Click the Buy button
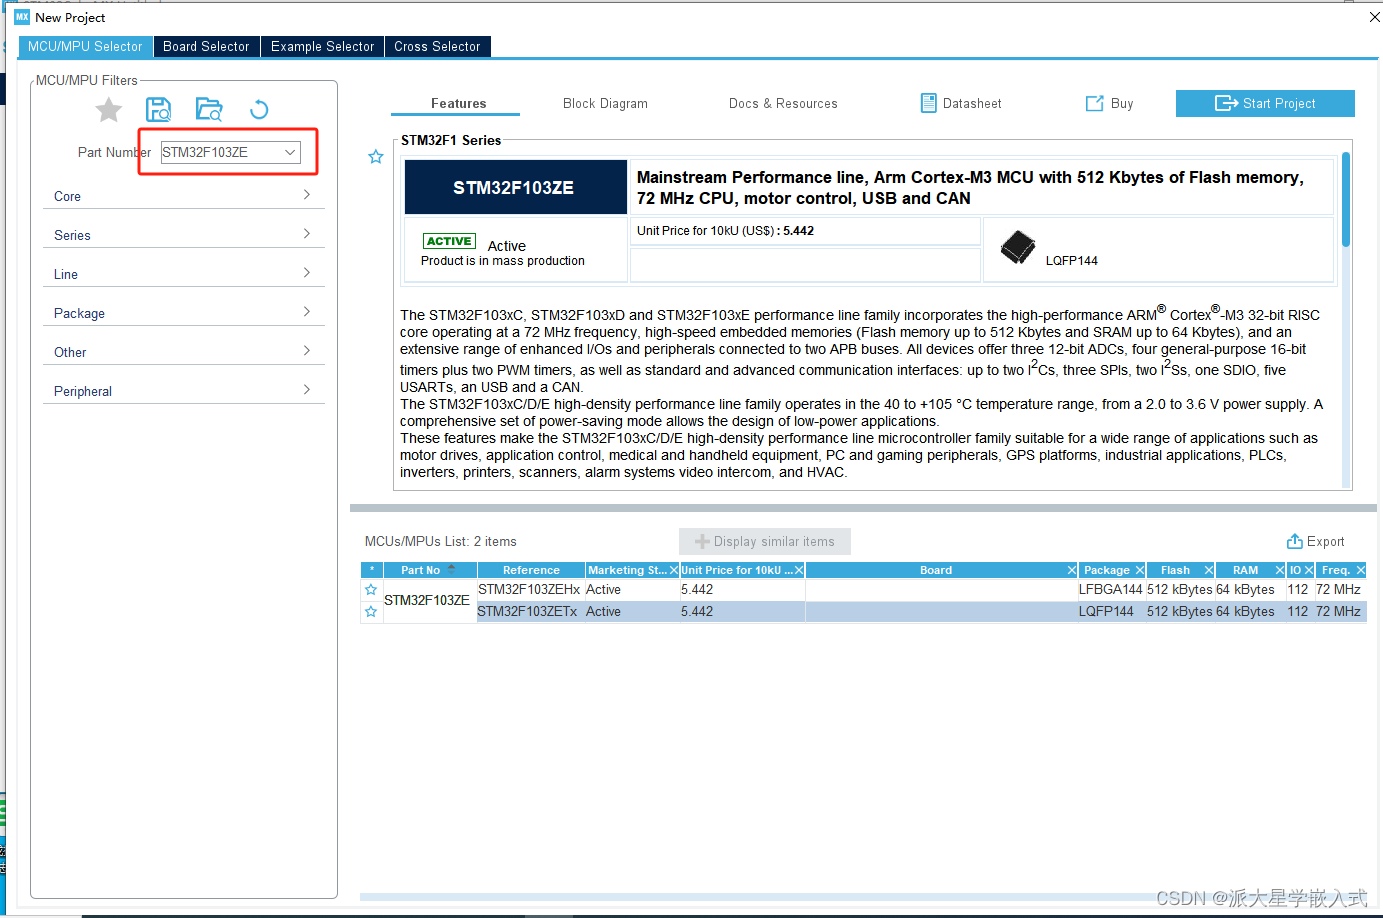 pyautogui.click(x=1110, y=104)
